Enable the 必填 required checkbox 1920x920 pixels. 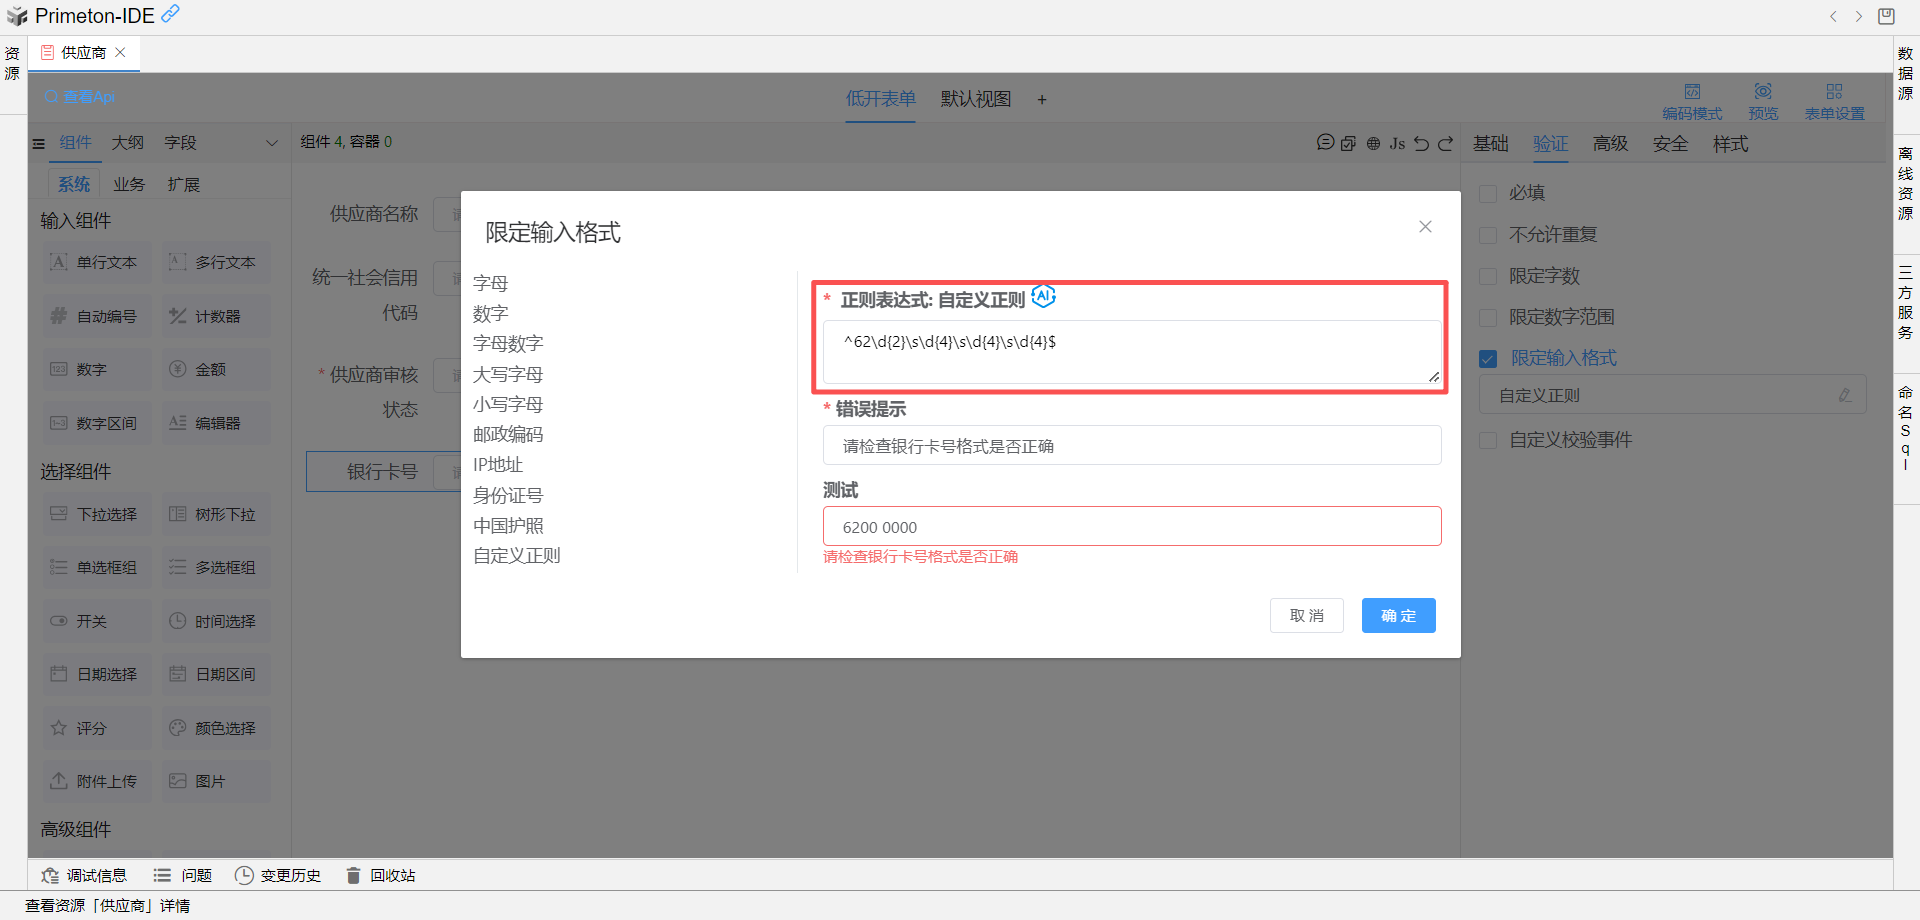point(1487,193)
